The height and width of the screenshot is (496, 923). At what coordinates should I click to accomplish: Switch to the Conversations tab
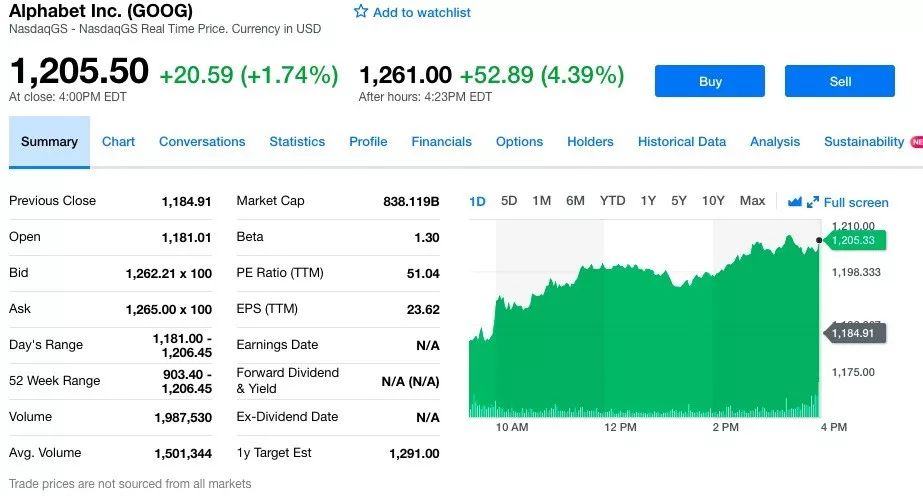tap(202, 142)
